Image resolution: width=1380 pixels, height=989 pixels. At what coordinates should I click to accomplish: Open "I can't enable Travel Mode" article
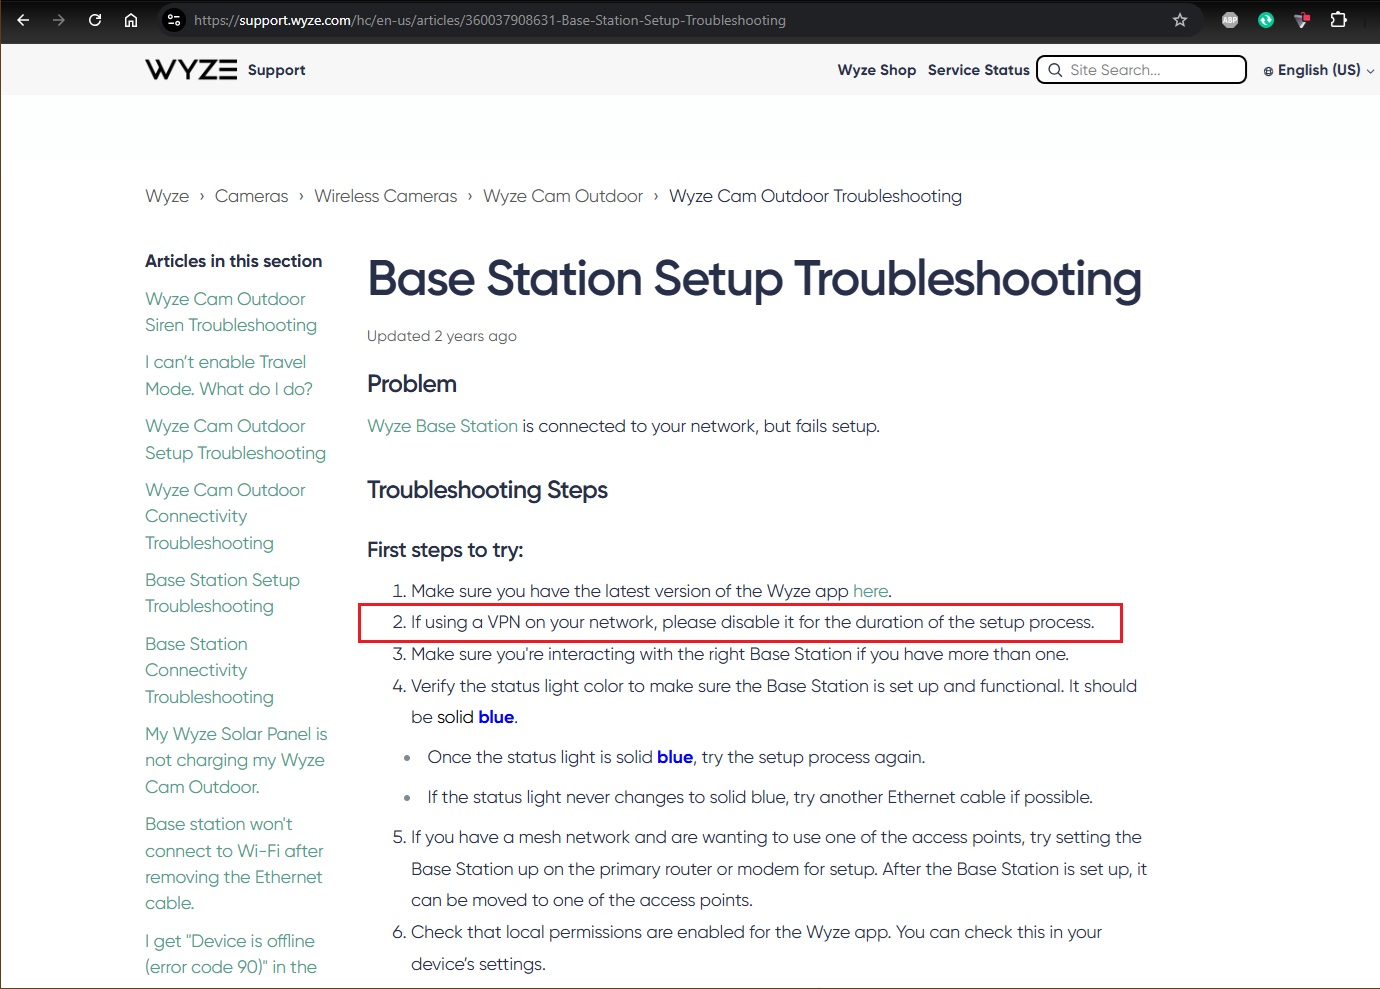(229, 375)
